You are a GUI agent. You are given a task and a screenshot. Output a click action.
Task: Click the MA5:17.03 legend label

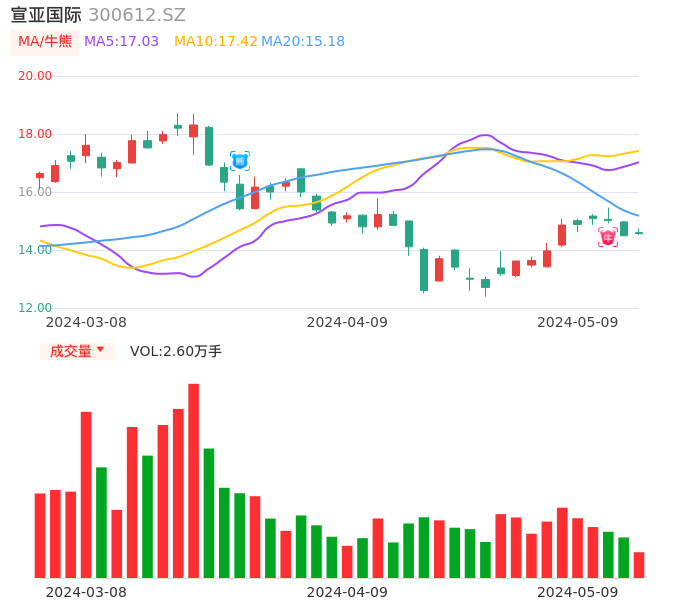(x=121, y=42)
